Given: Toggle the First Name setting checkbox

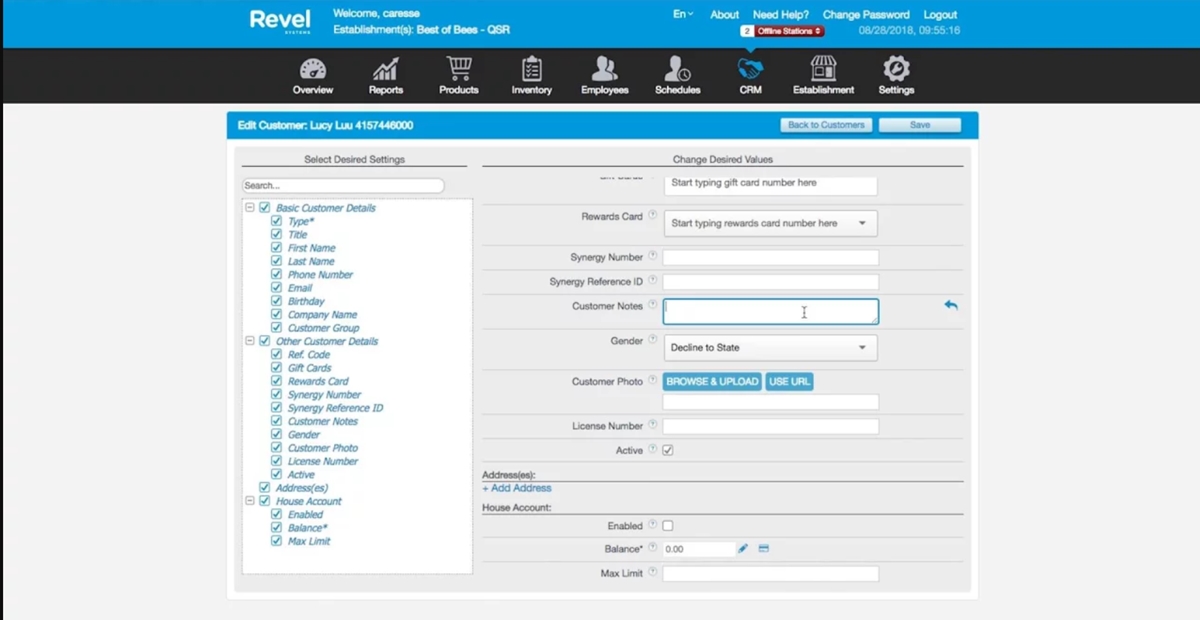Looking at the screenshot, I should [x=277, y=248].
